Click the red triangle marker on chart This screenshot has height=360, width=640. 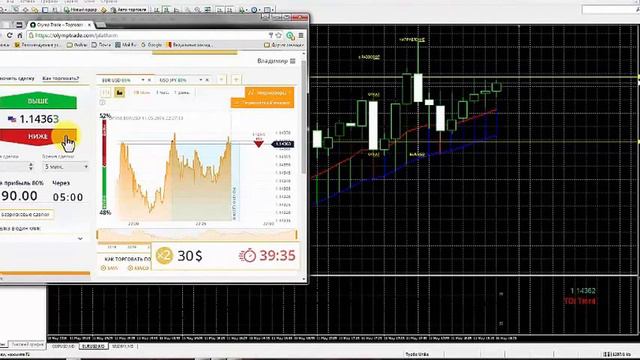pos(258,144)
